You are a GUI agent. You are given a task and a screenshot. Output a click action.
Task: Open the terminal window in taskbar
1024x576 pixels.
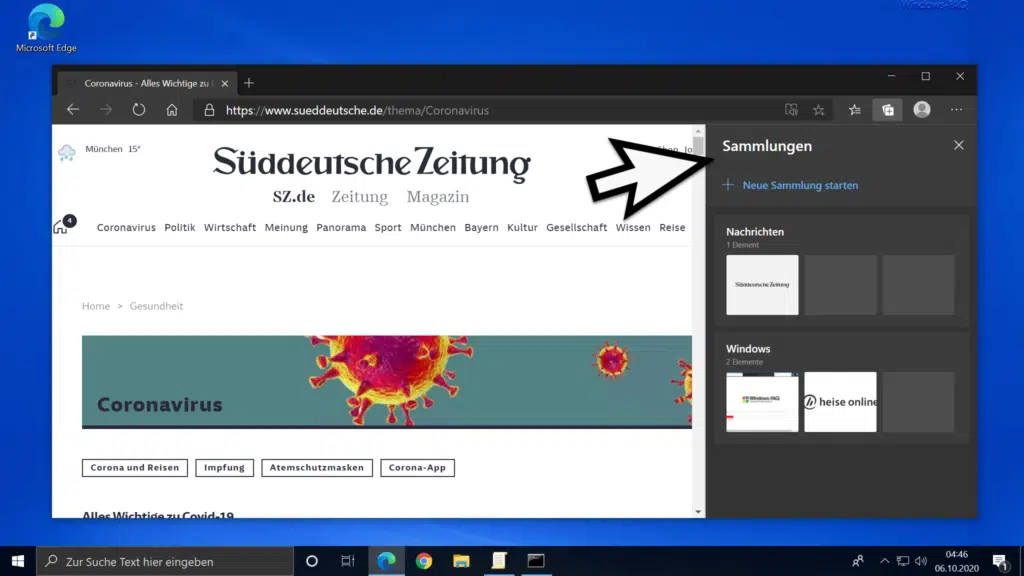(536, 561)
